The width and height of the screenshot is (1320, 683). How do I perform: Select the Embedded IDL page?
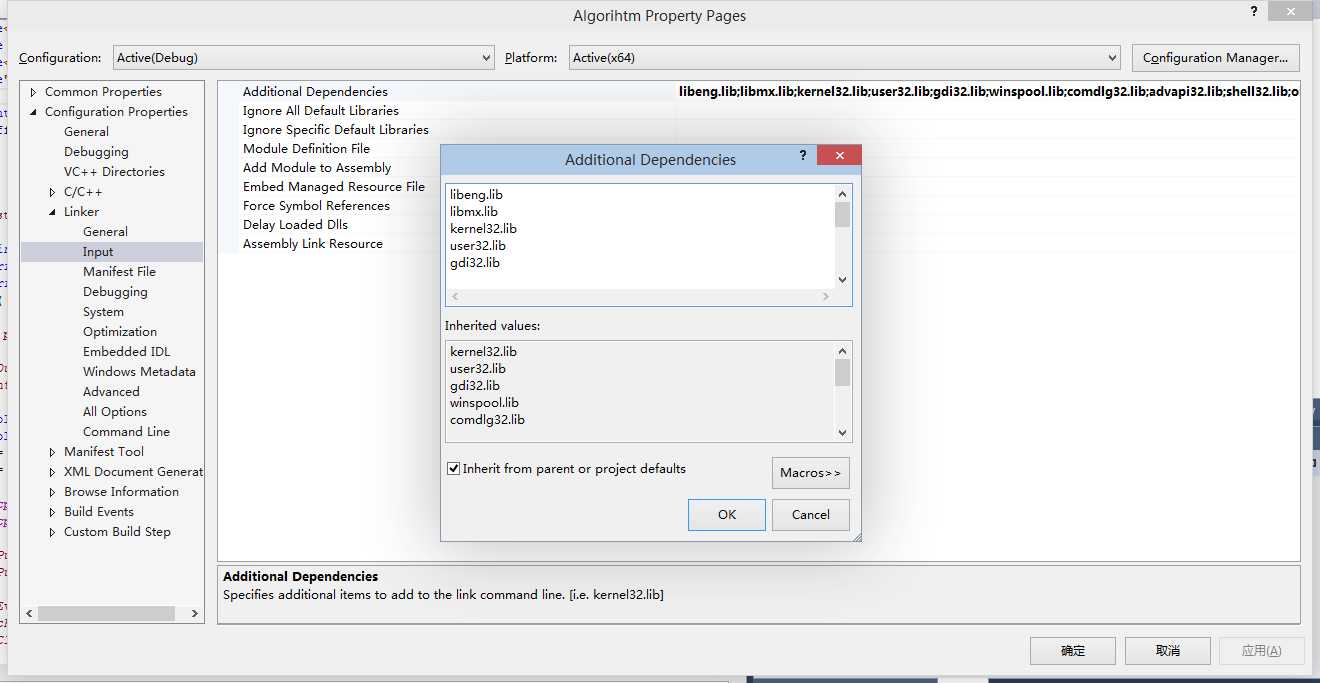(x=126, y=352)
